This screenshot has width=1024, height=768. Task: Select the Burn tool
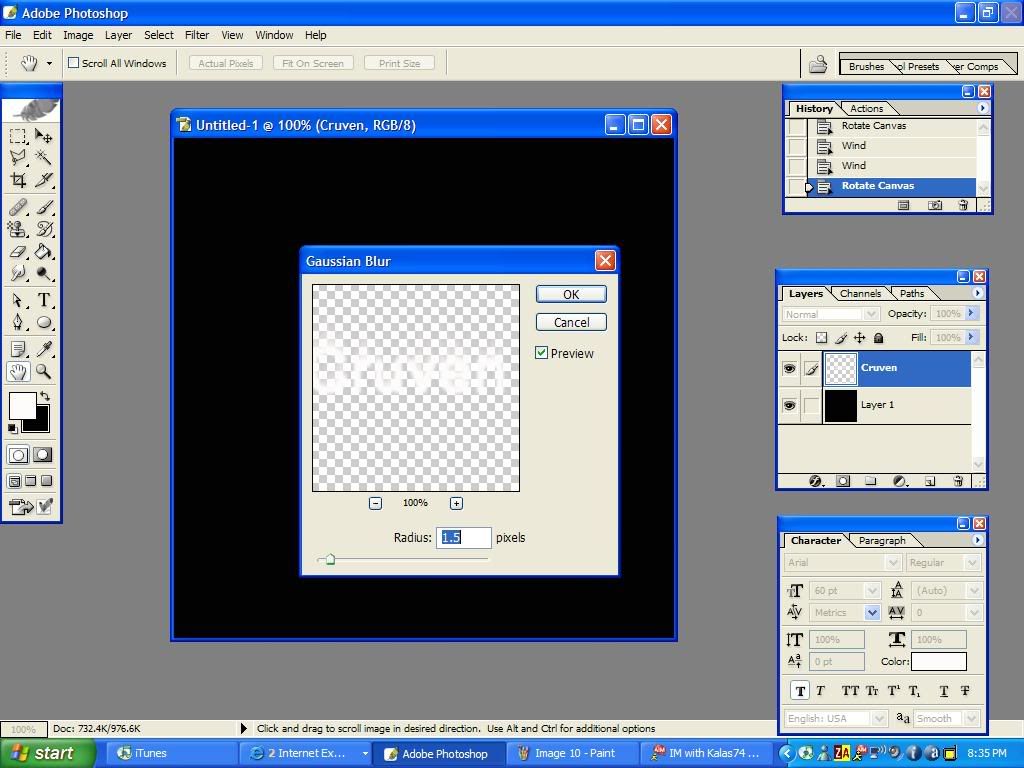pyautogui.click(x=44, y=273)
